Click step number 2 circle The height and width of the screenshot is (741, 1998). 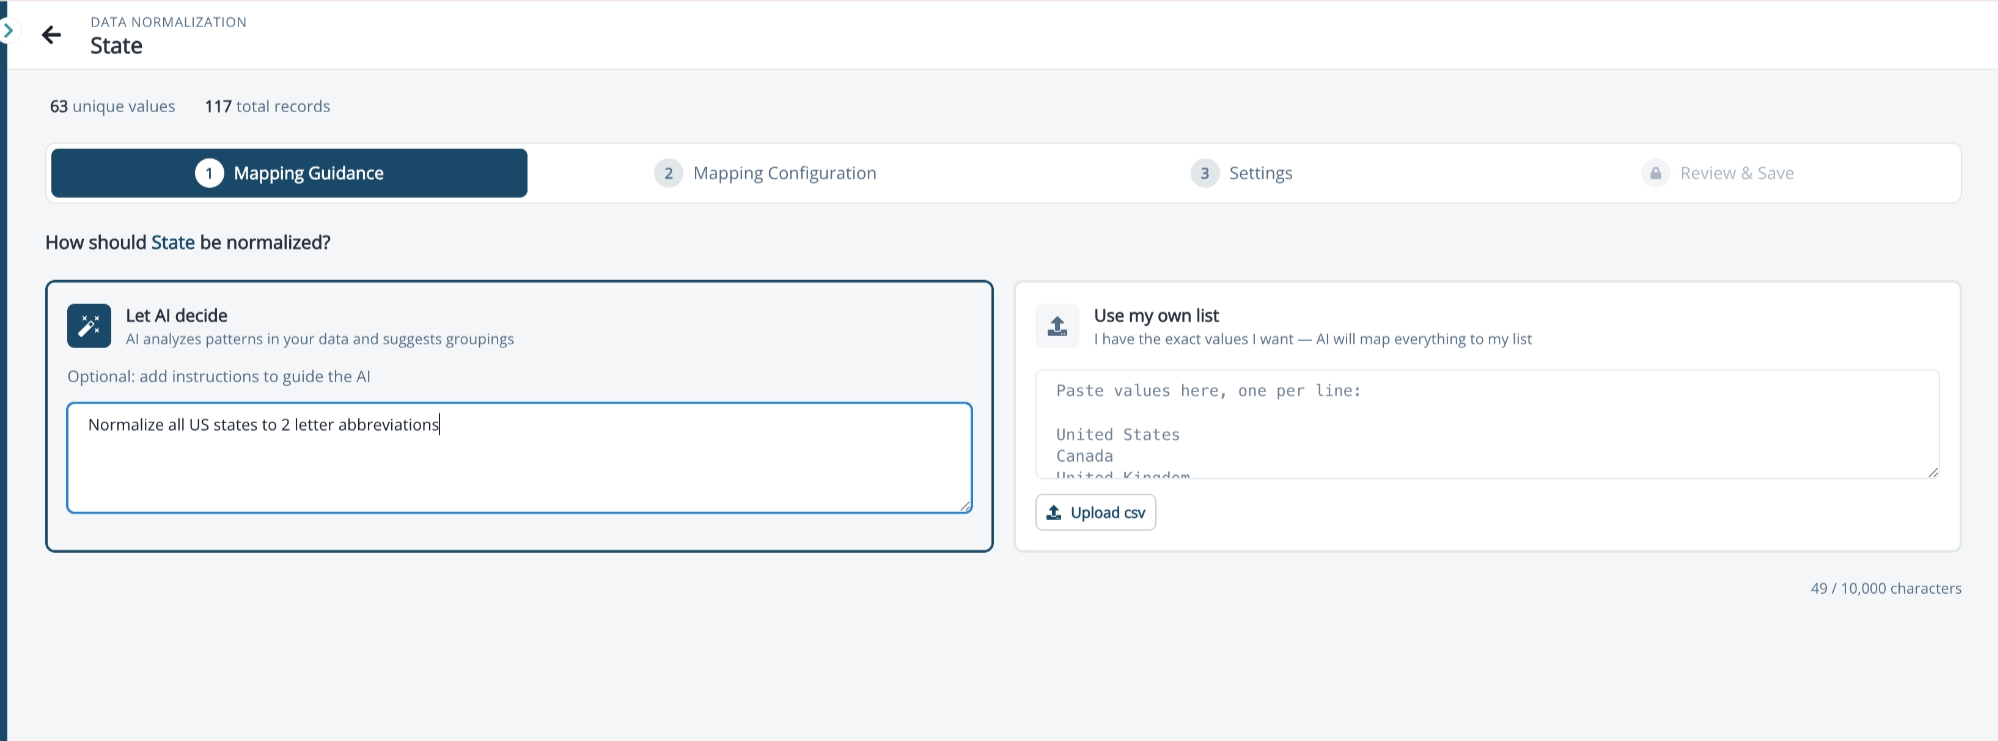pos(668,173)
